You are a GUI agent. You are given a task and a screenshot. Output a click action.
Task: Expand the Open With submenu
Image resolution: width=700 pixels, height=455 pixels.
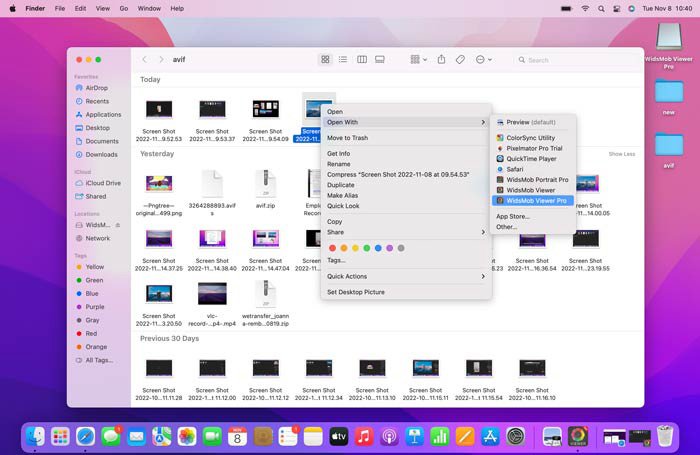click(406, 122)
